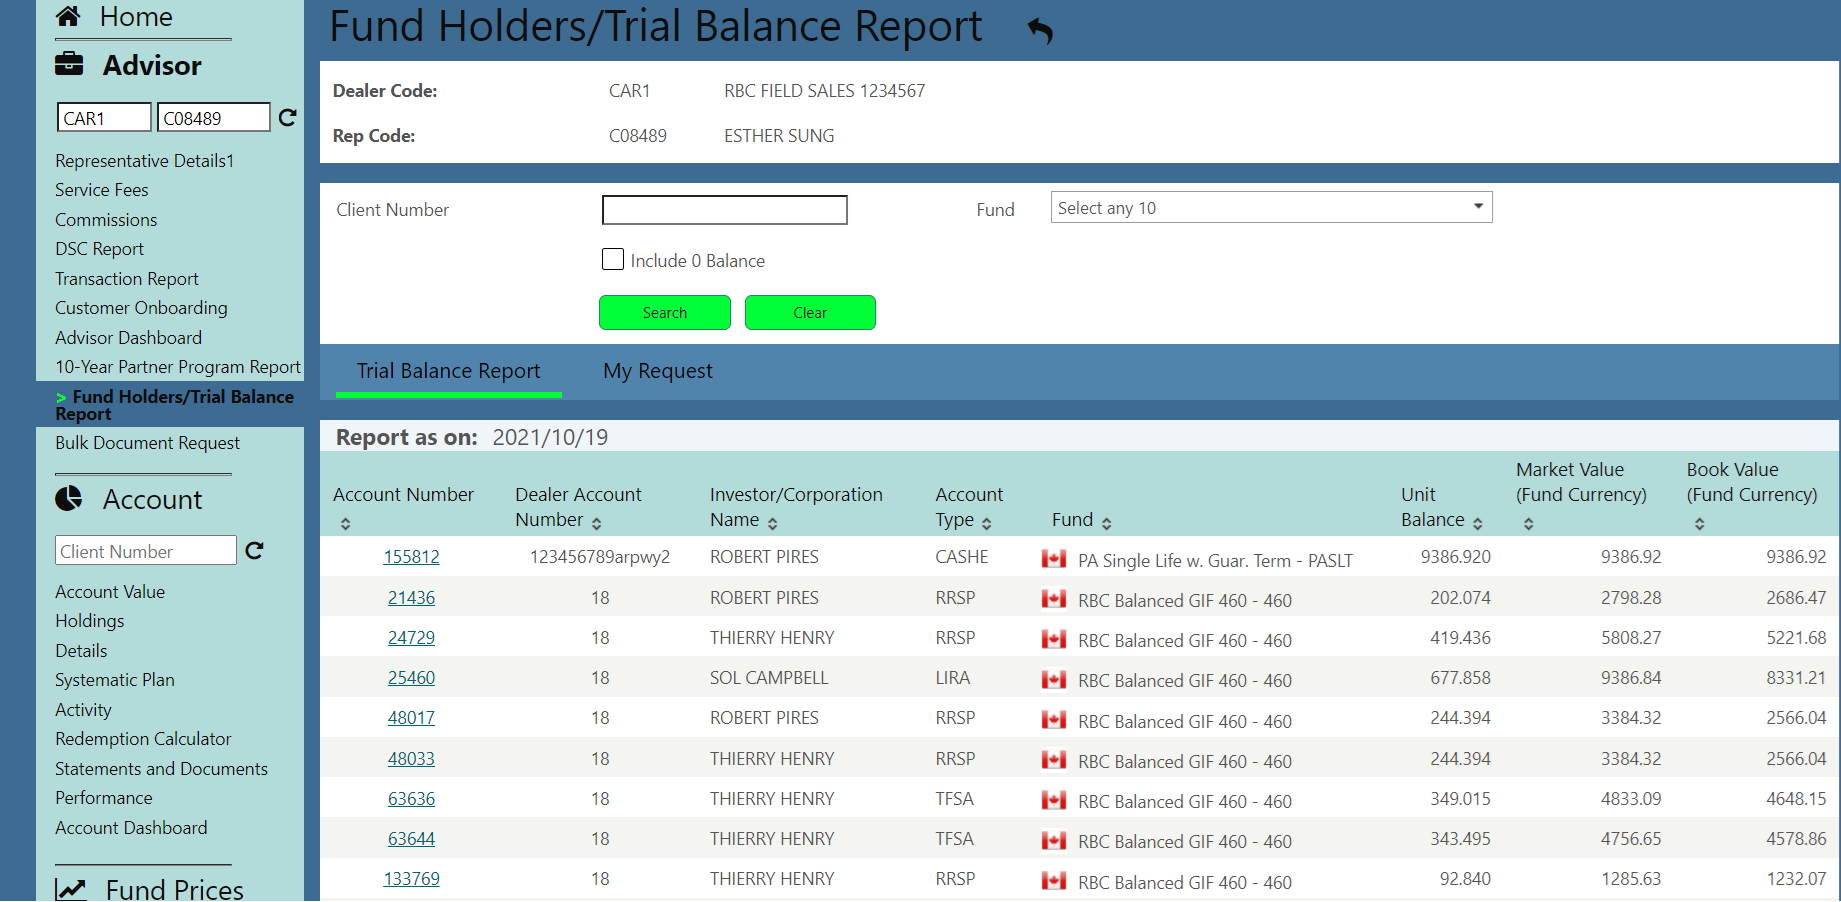
Task: Open Service Fees in sidebar
Action: point(101,190)
